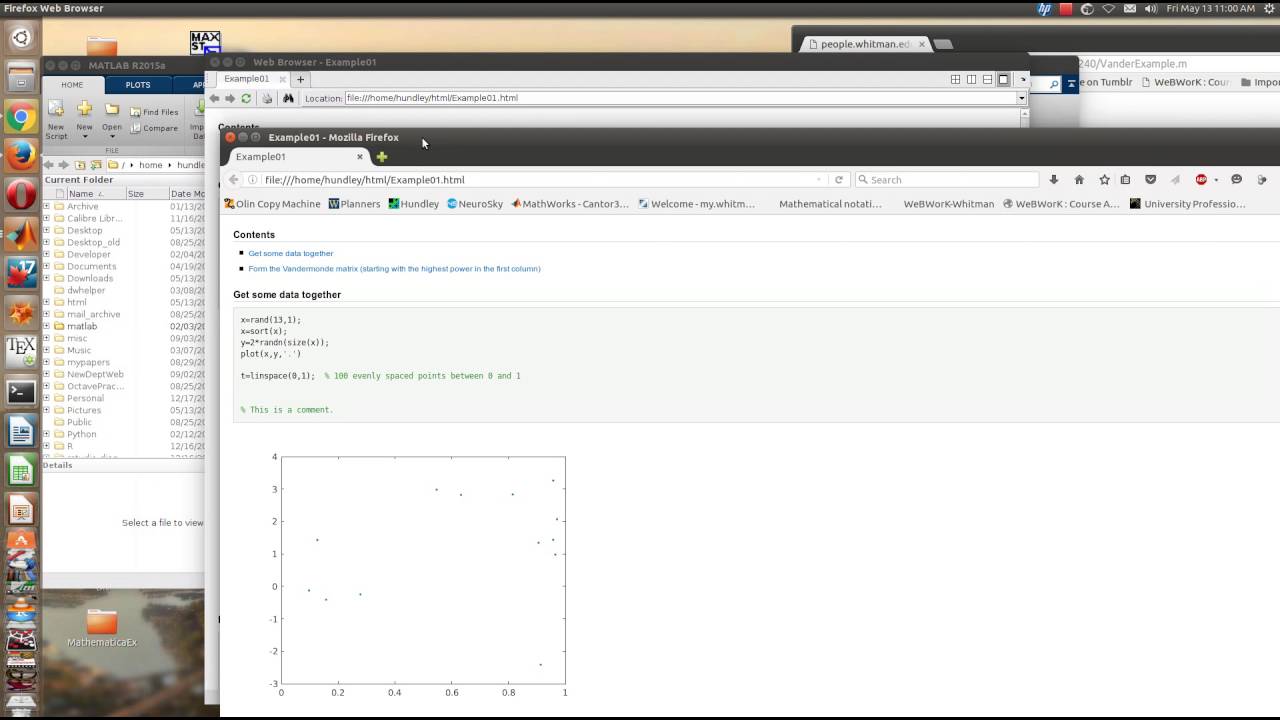Expand the Python folder
The height and width of the screenshot is (720, 1280).
(x=46, y=434)
